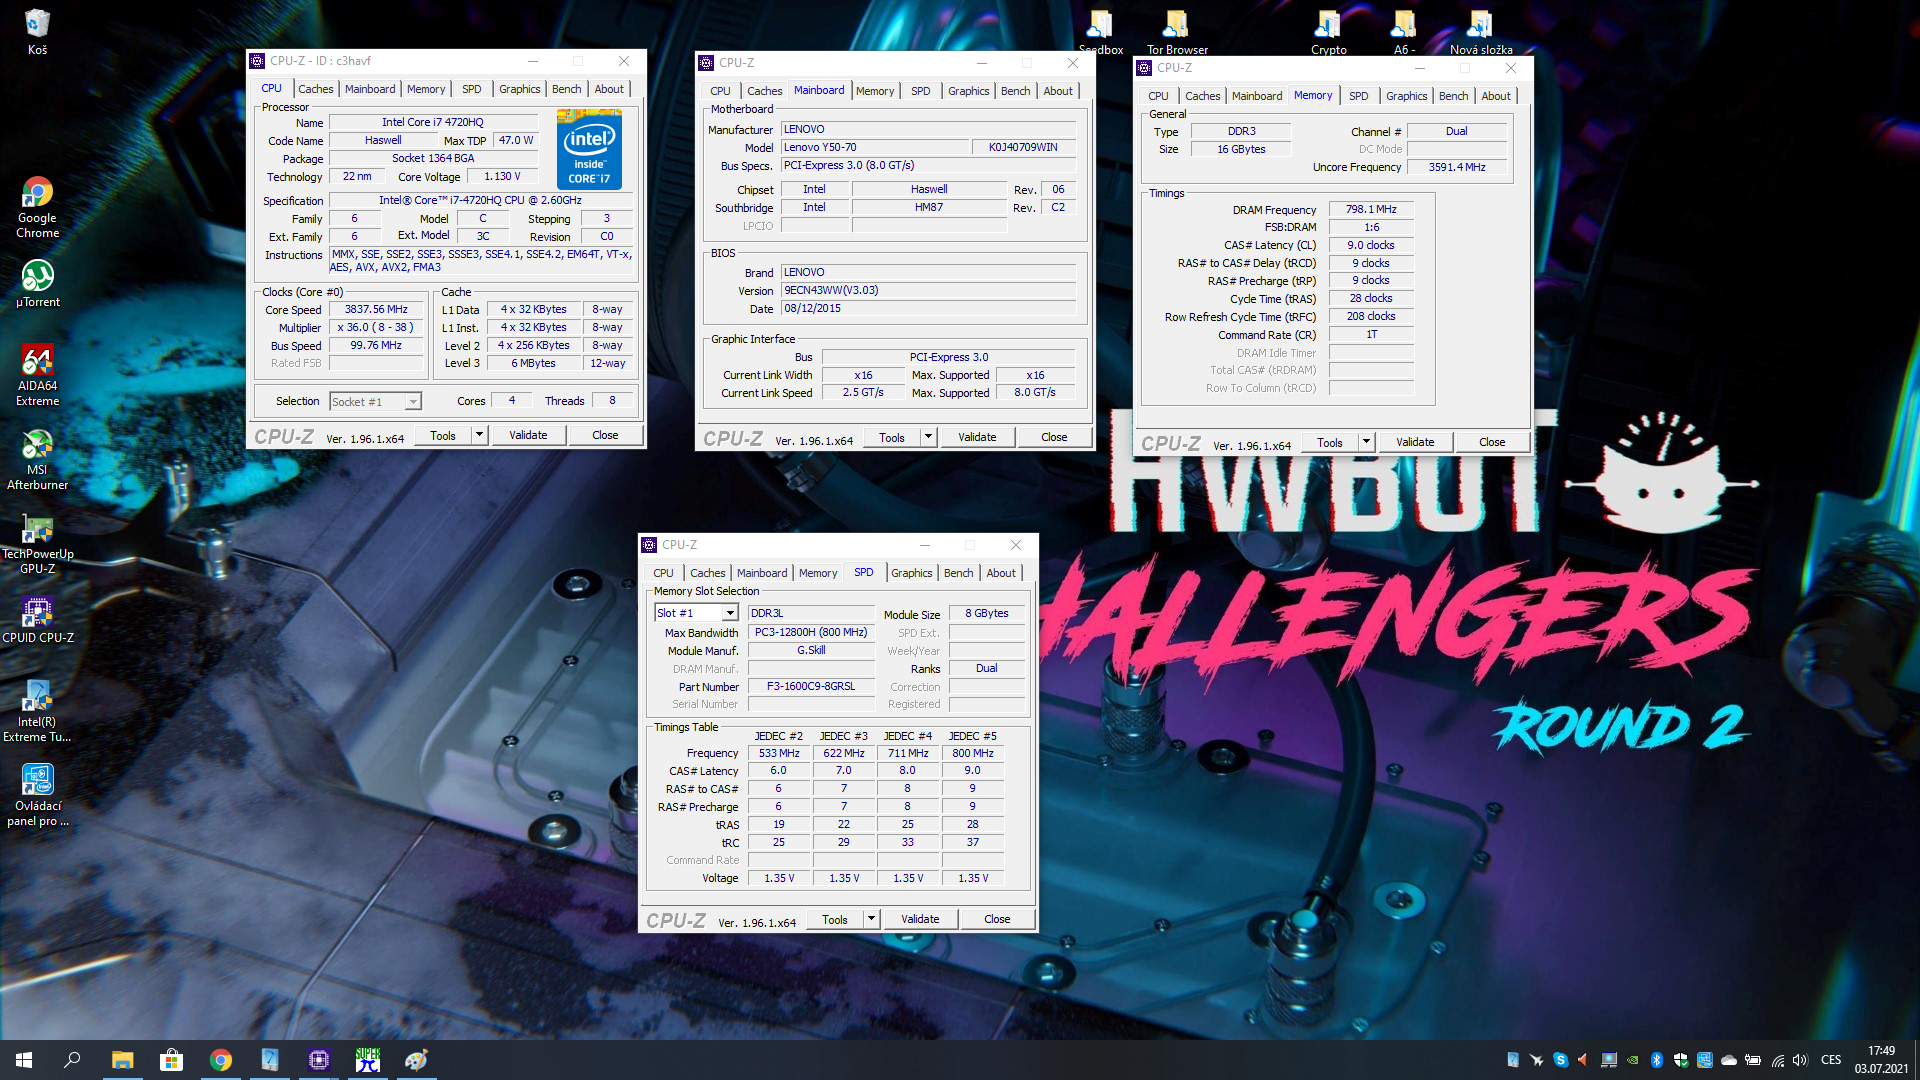Click the CES input language indicator

(x=1831, y=1060)
